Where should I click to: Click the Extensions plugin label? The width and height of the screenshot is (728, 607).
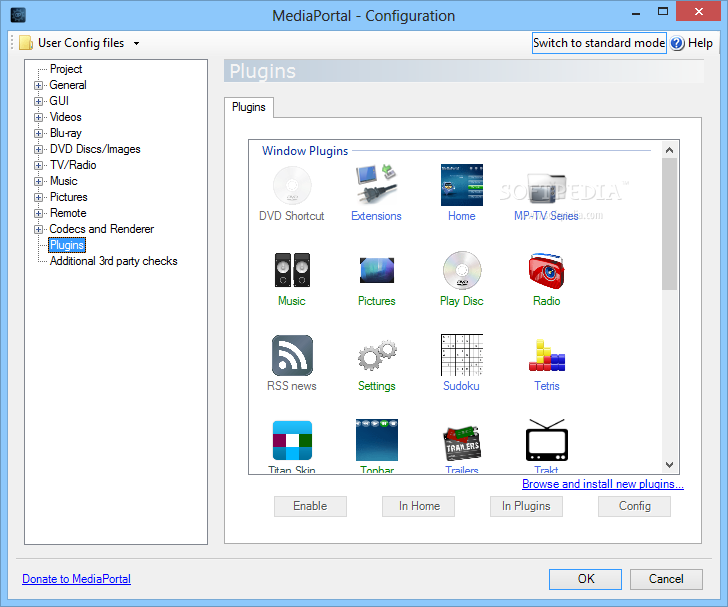pos(376,216)
